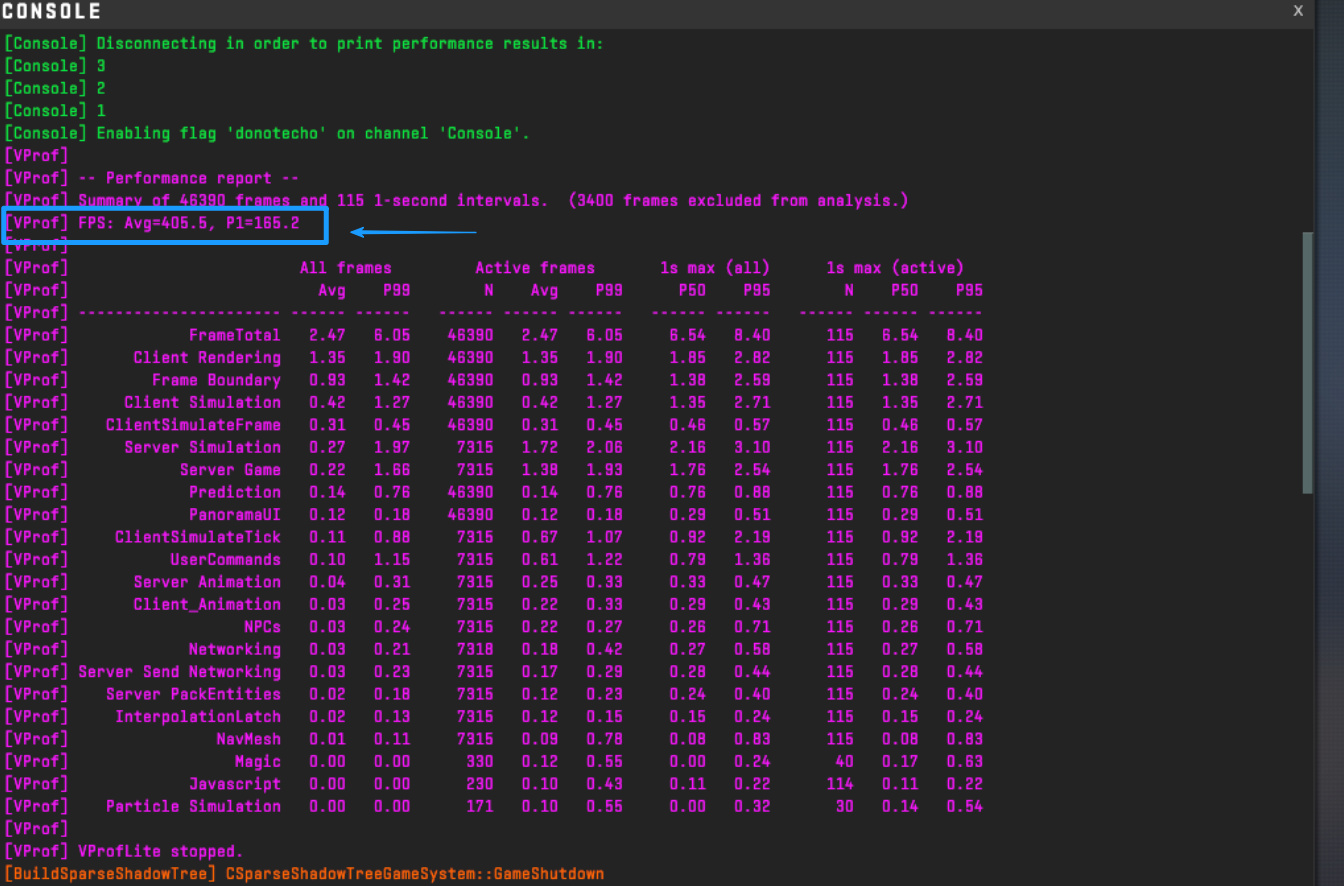Click the '-- Performance report --' line
The image size is (1344, 886).
click(152, 178)
